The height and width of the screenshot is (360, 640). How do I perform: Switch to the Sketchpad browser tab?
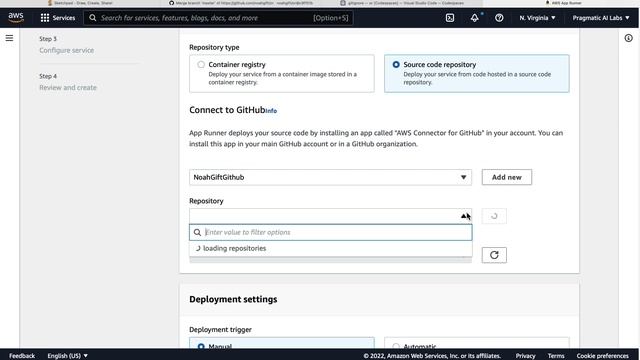click(x=80, y=3)
